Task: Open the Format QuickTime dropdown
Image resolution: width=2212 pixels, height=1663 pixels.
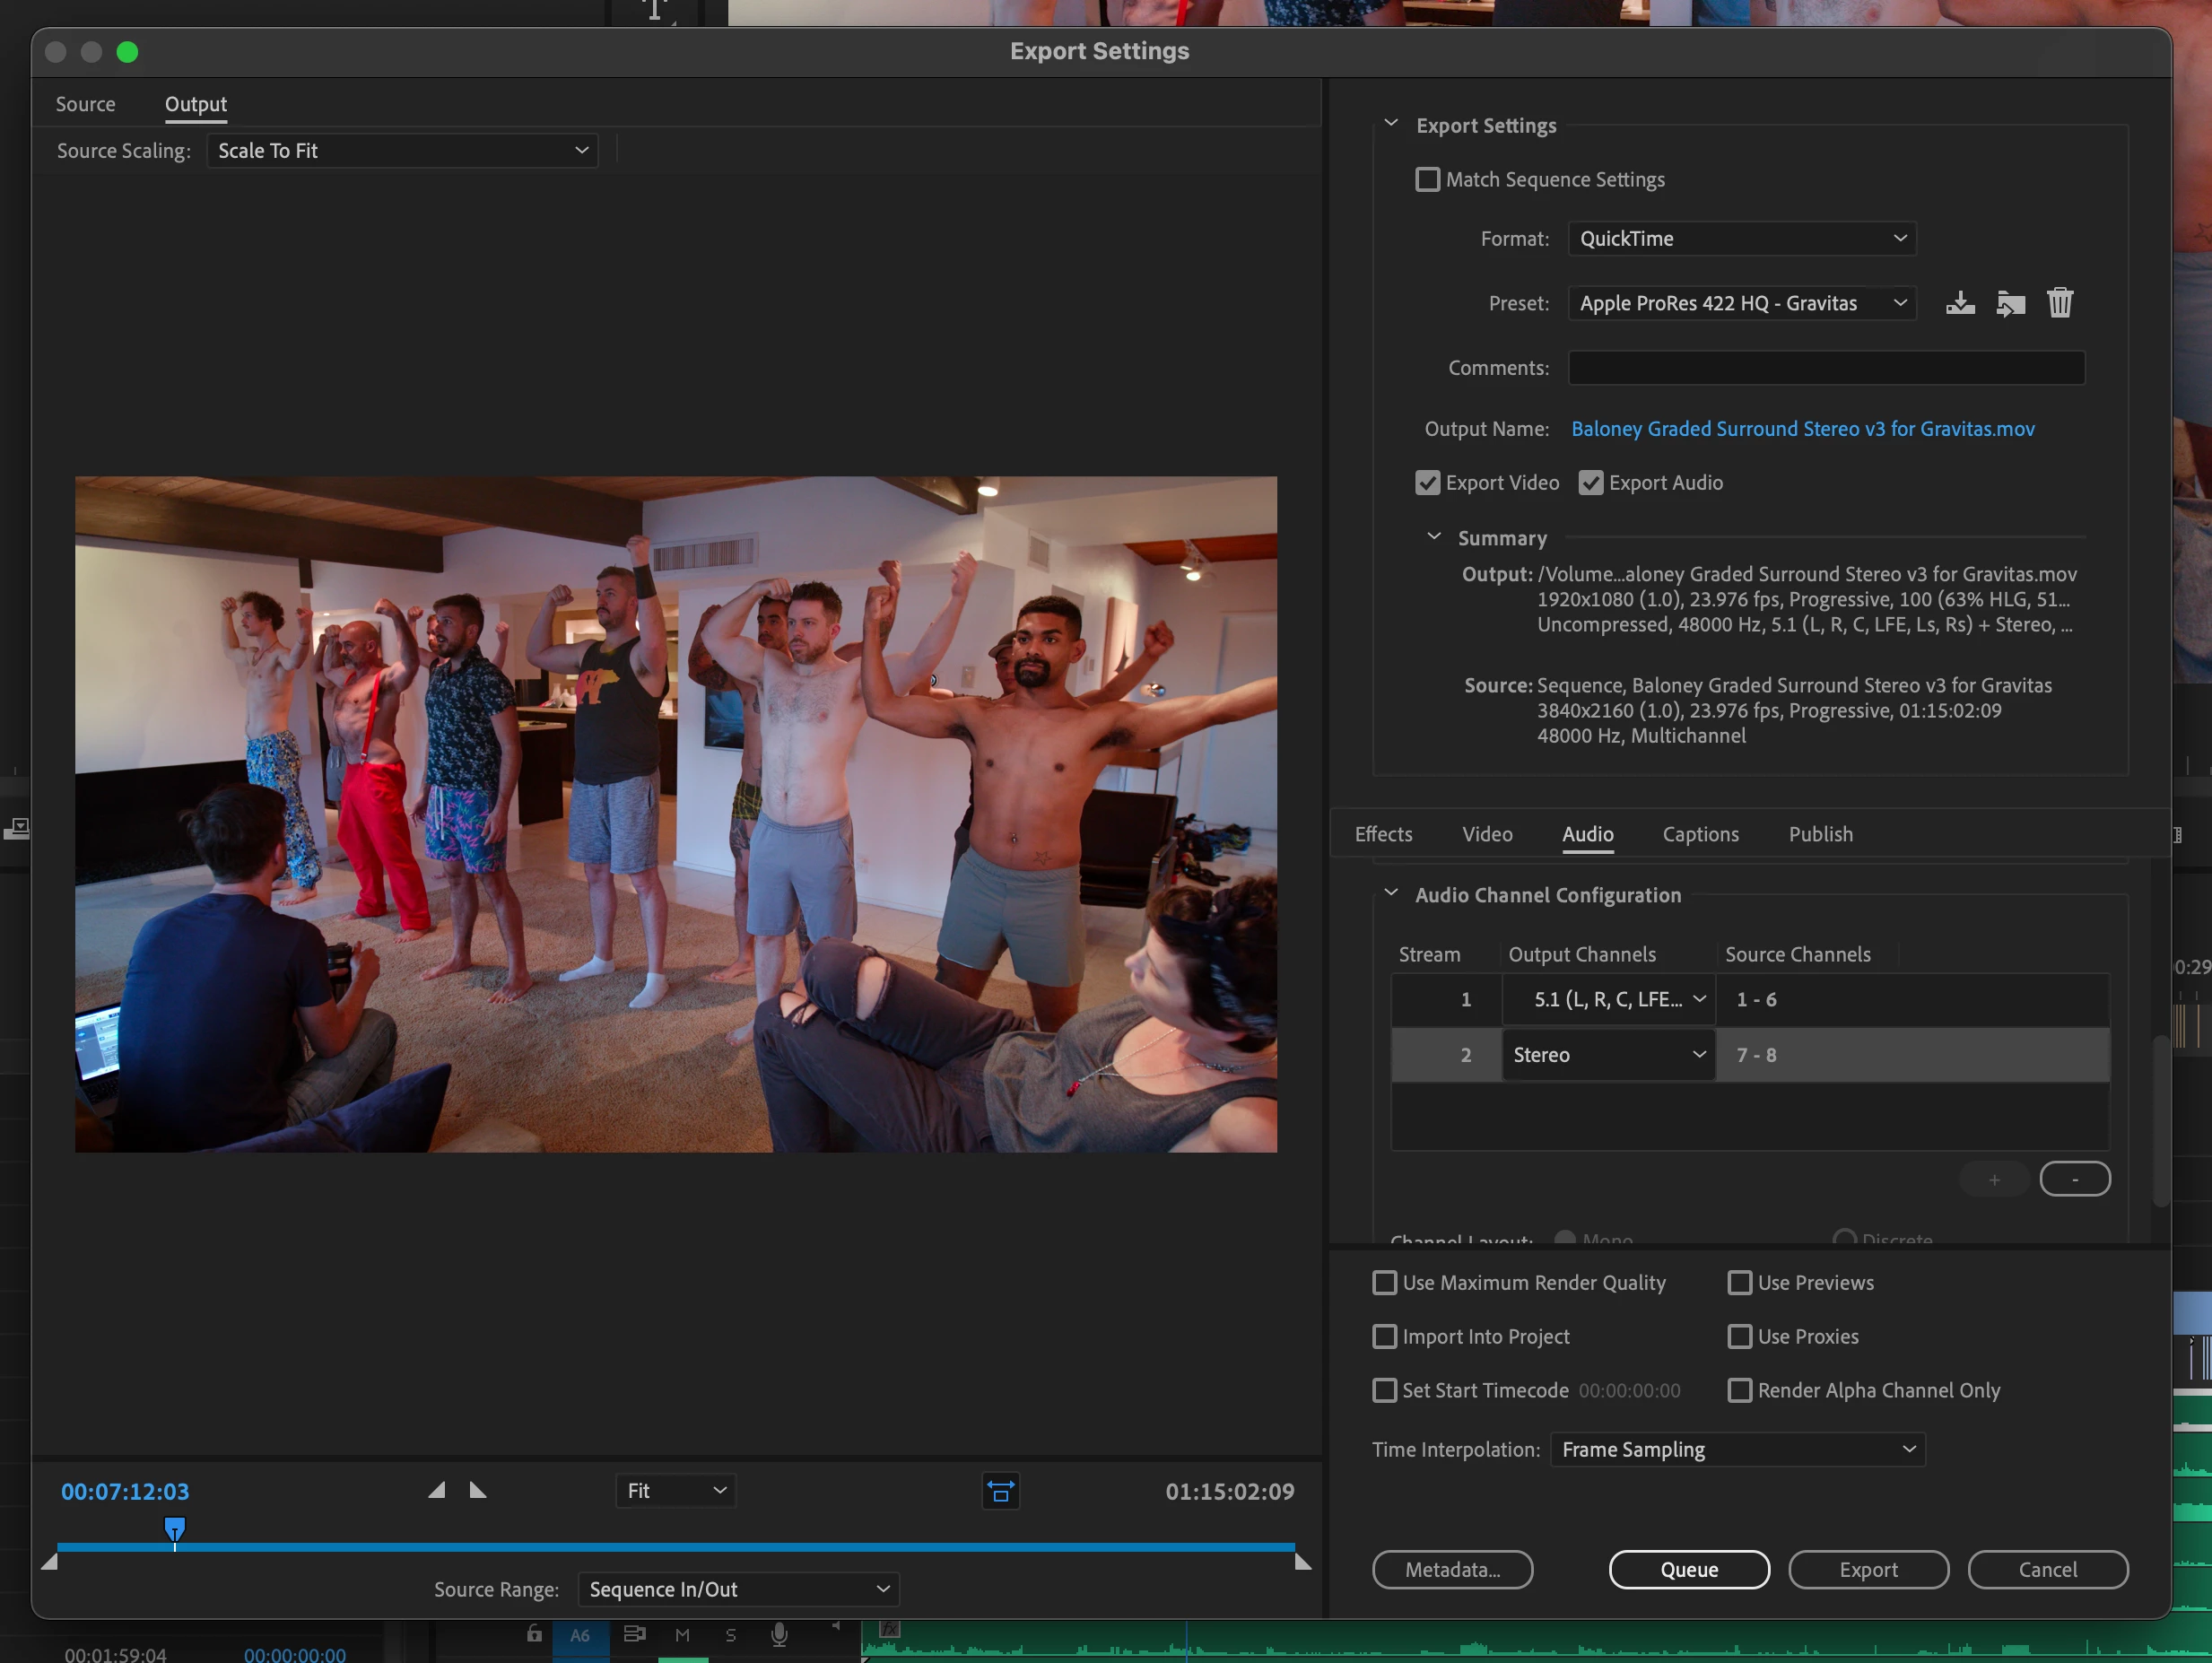Action: pos(1741,239)
